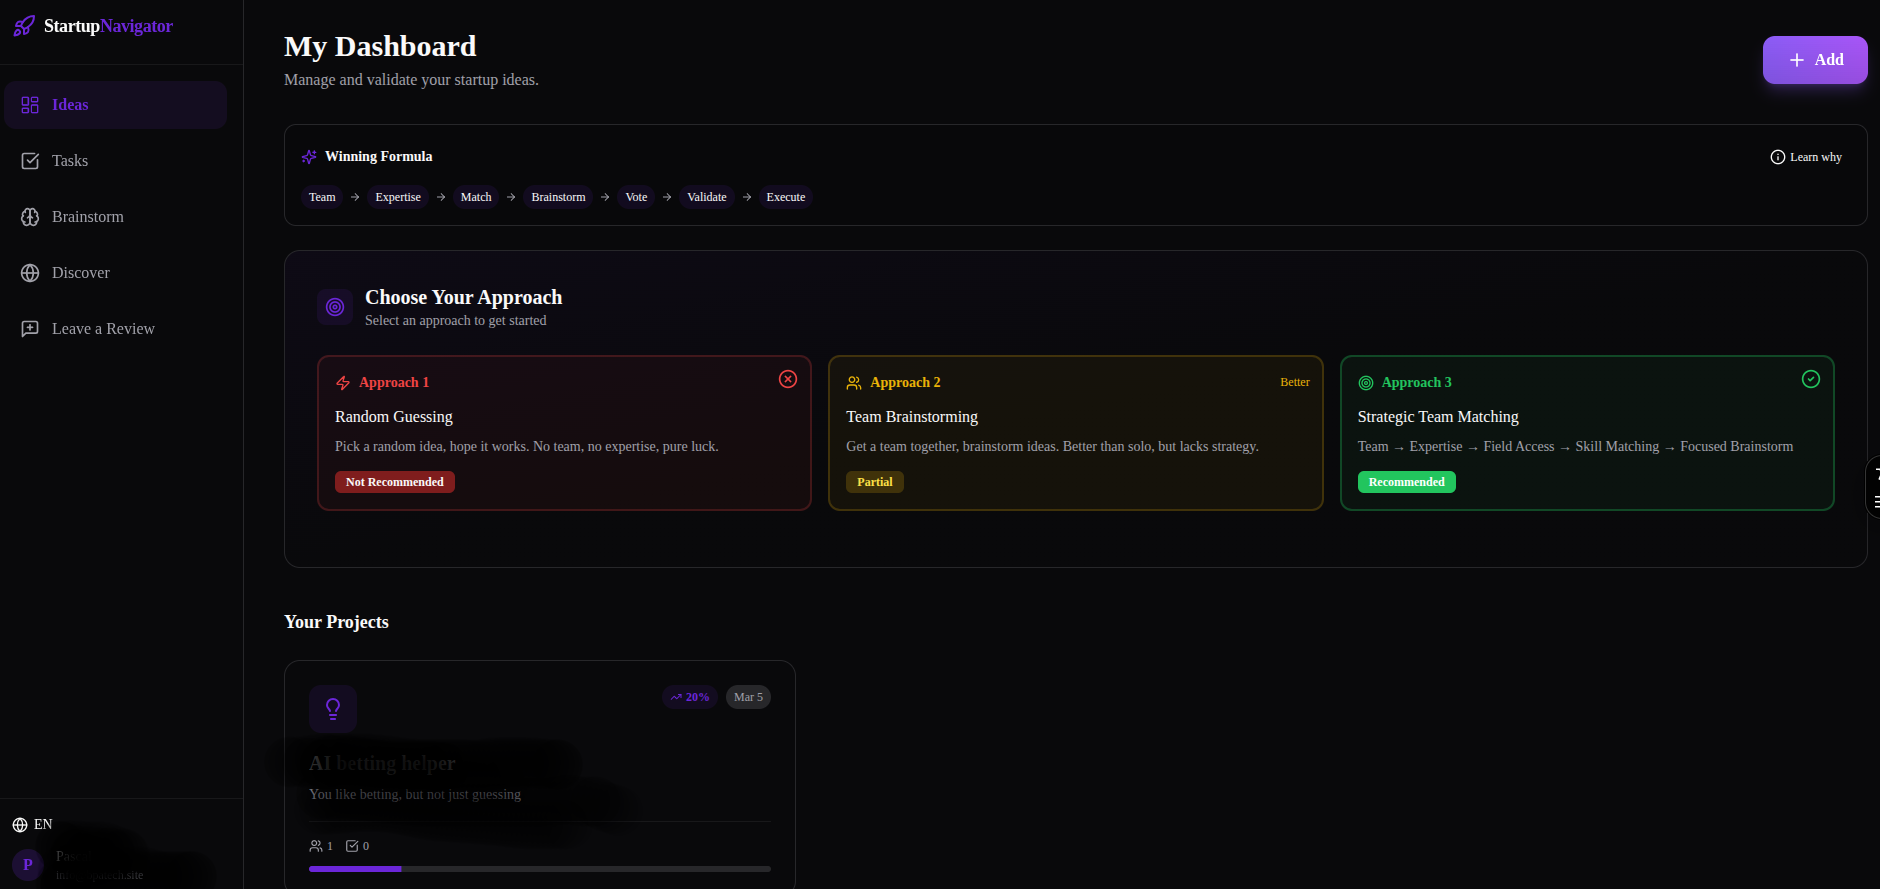Click the green checkmark on Approach 3
Viewport: 1880px width, 889px height.
[1810, 379]
